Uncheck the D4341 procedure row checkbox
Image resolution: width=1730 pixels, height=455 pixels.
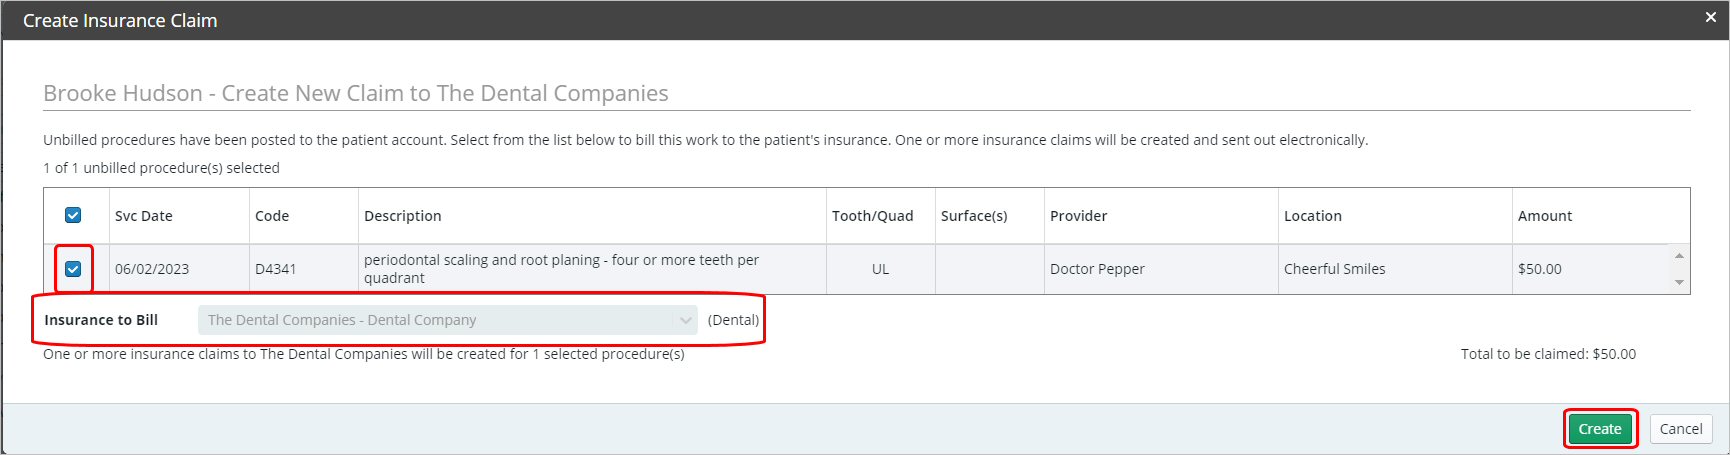click(x=73, y=269)
